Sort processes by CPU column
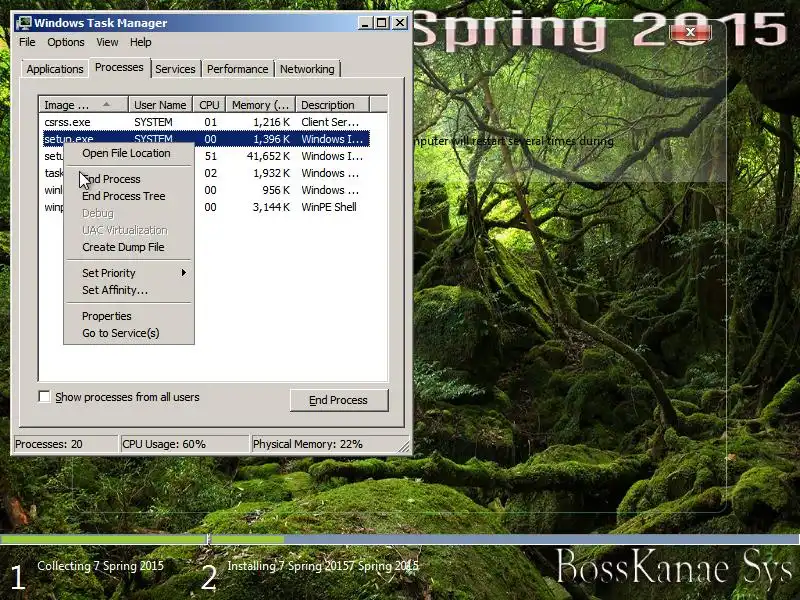 tap(209, 105)
